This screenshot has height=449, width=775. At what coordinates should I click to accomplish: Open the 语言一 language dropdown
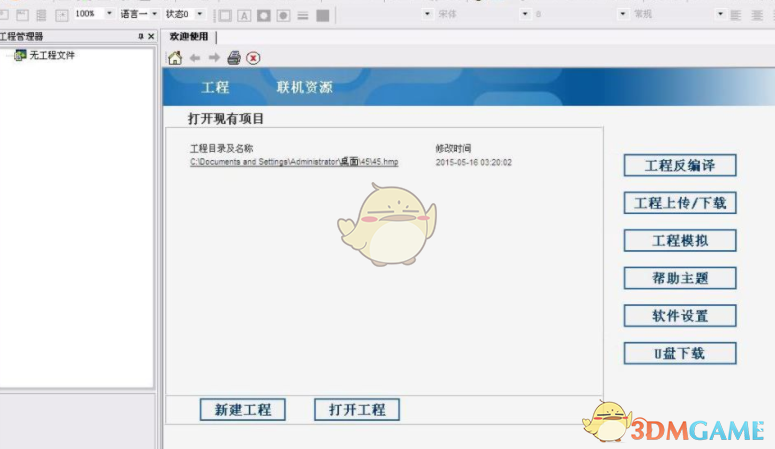pos(155,14)
